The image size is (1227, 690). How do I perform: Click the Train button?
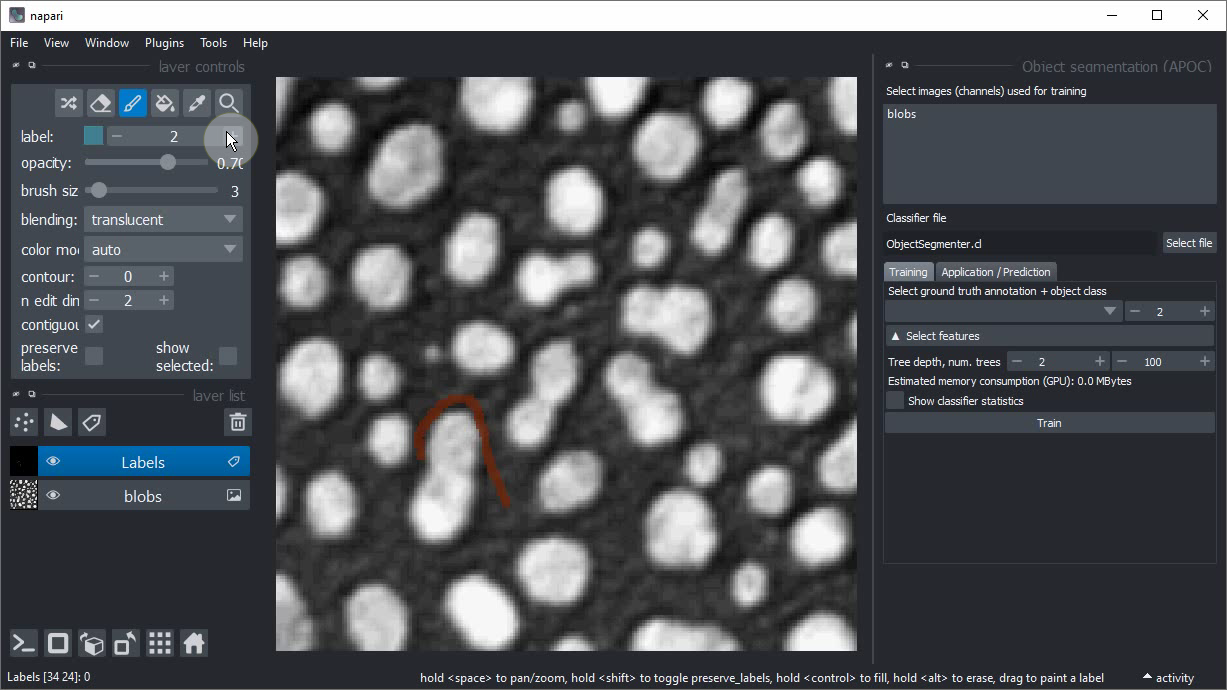(x=1048, y=423)
